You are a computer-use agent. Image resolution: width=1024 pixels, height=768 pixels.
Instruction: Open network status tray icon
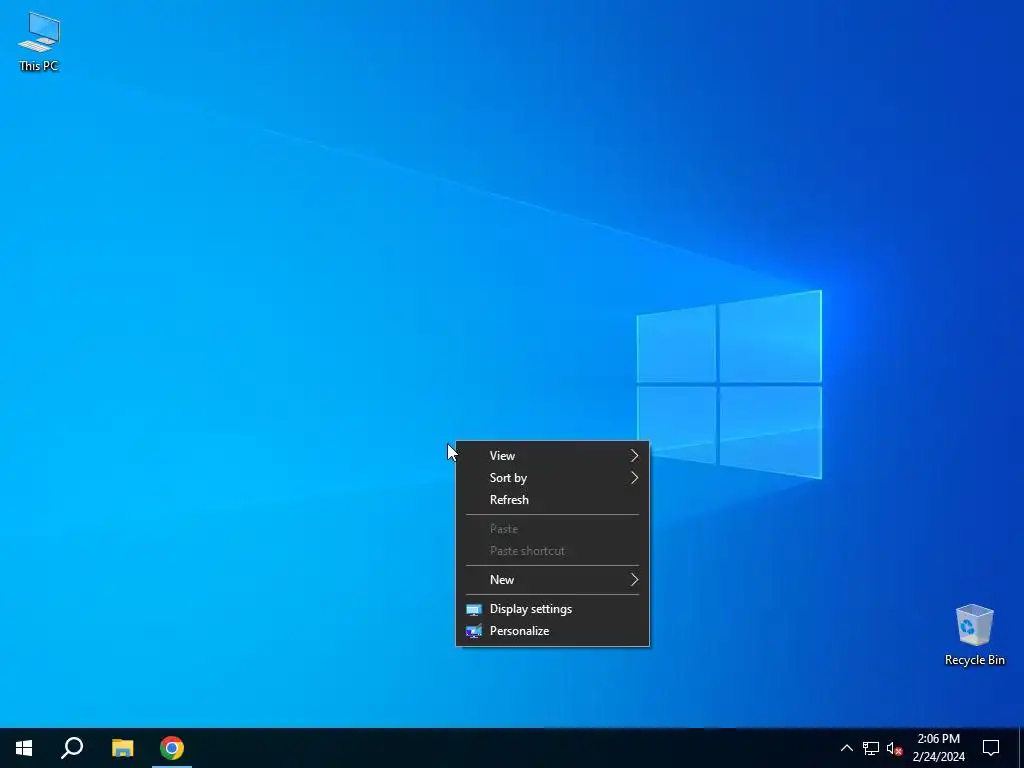871,748
